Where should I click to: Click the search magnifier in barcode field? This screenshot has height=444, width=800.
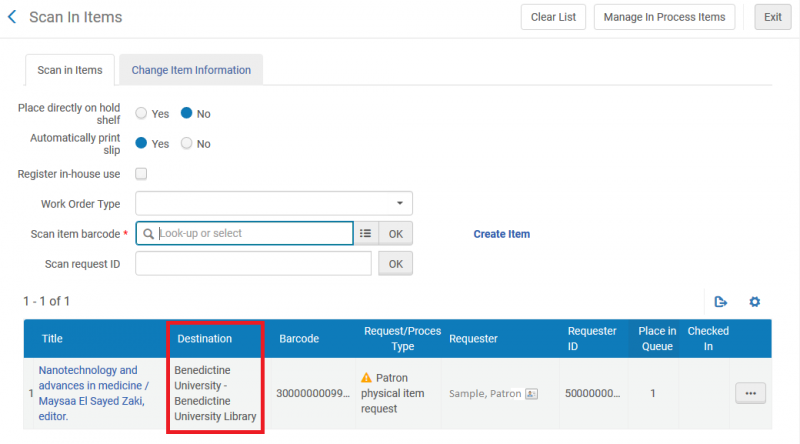point(149,234)
